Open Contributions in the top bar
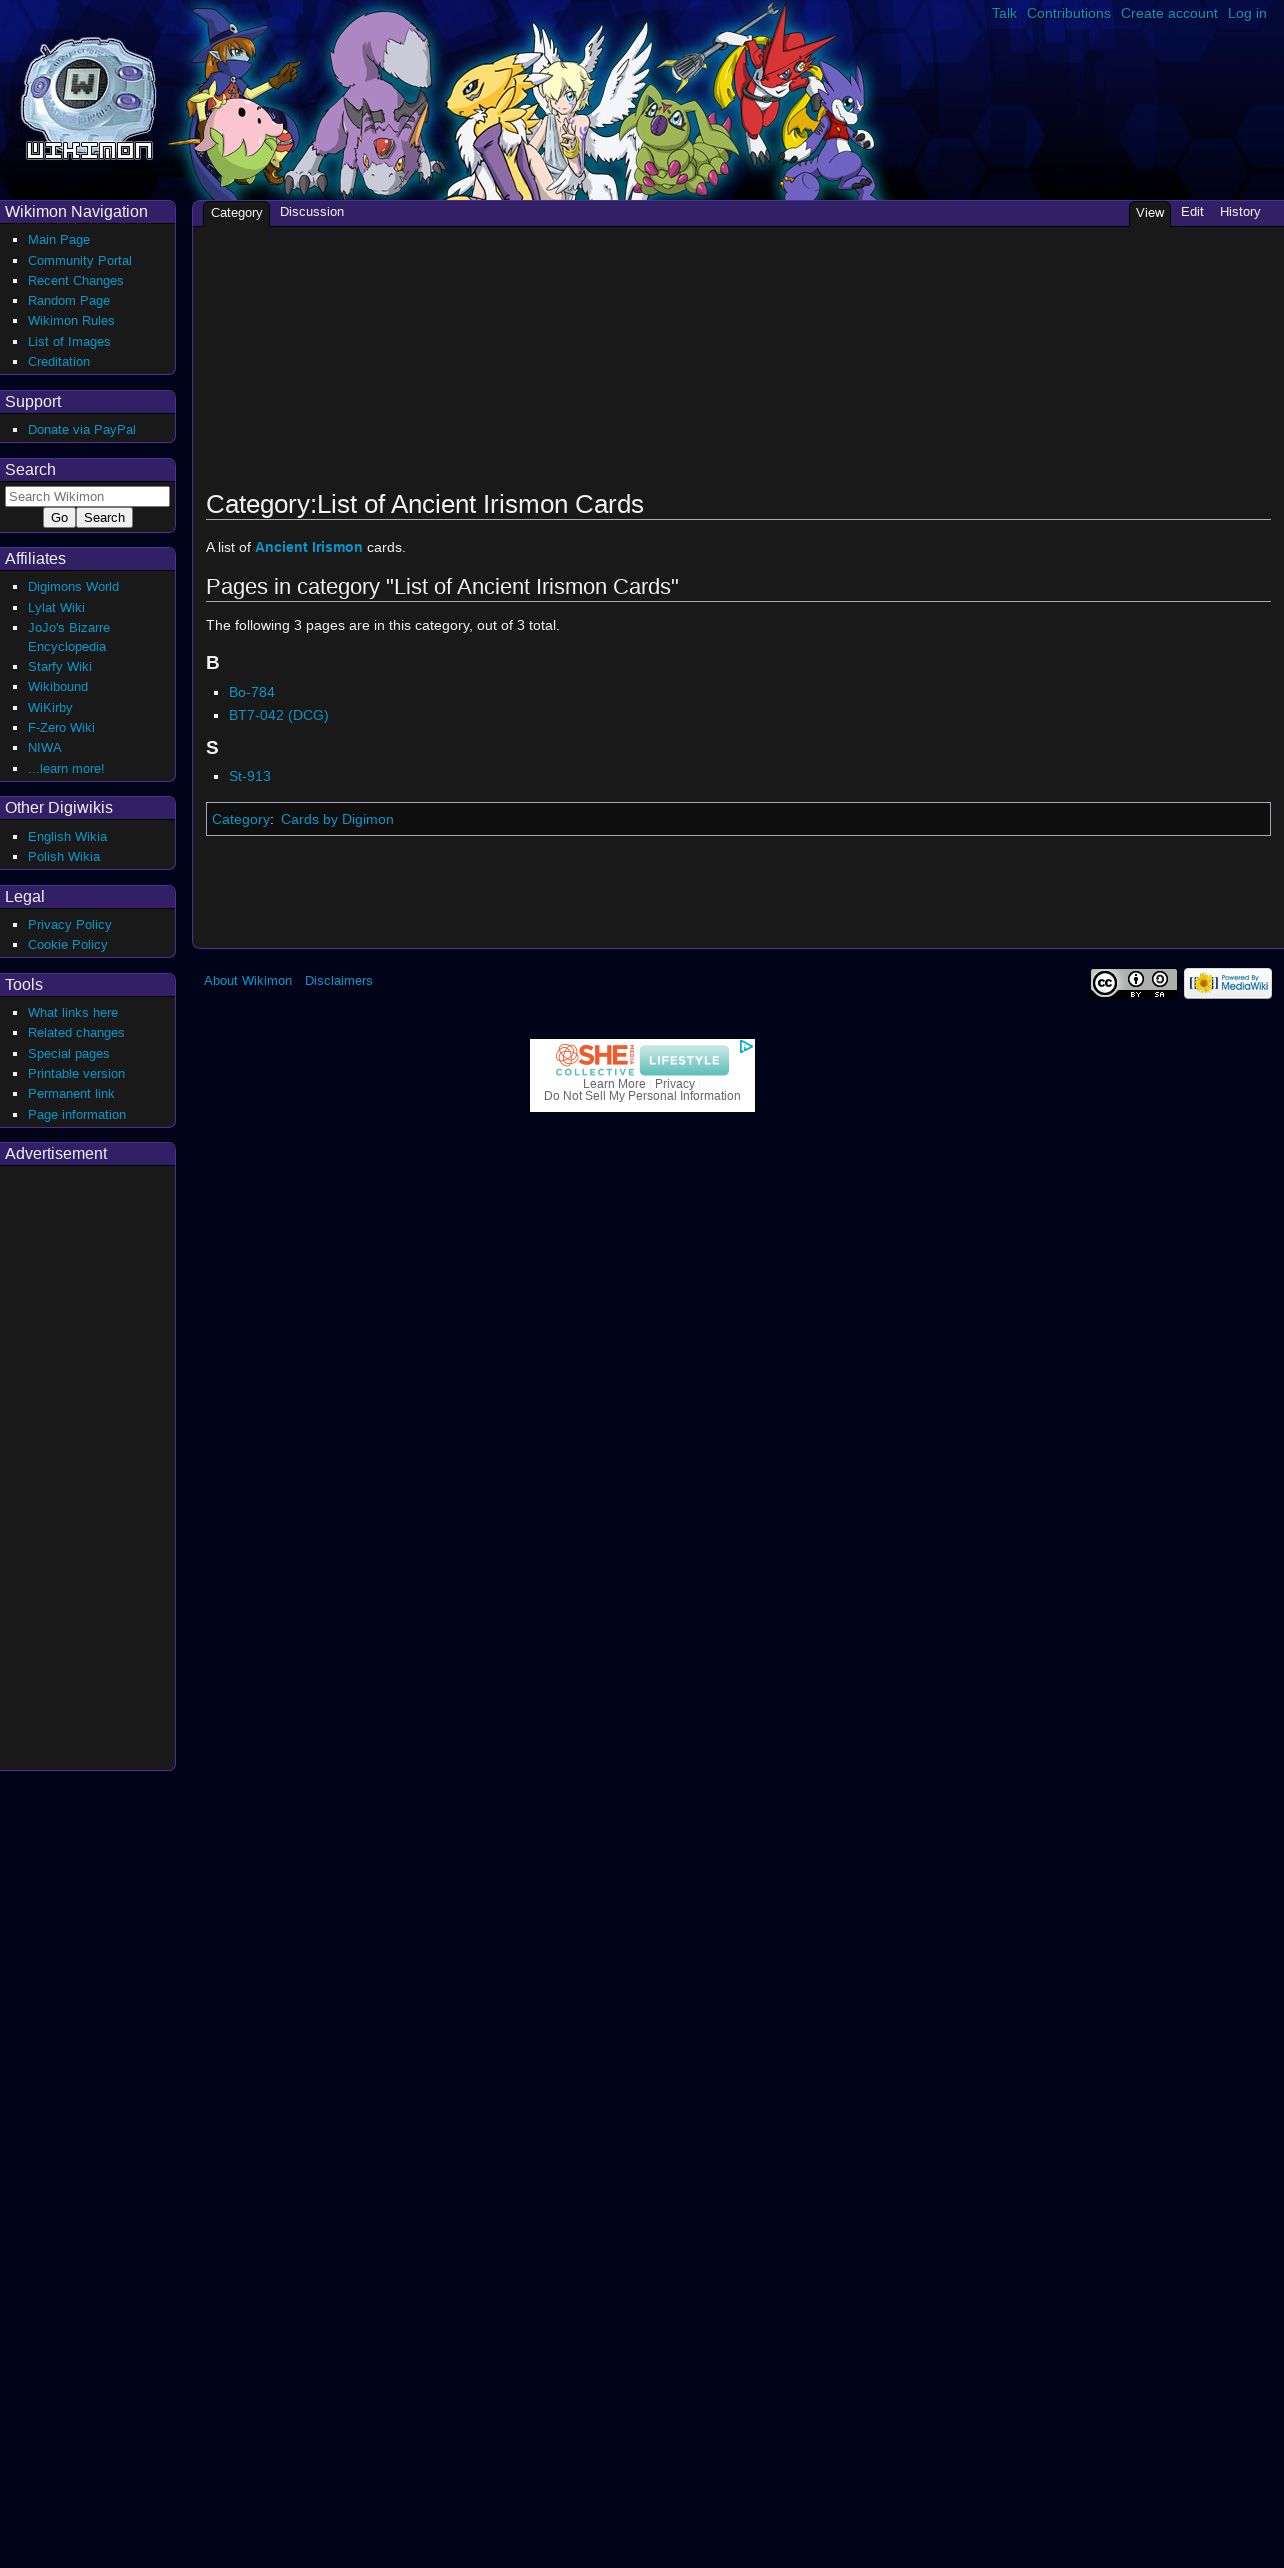This screenshot has width=1284, height=2568. click(1068, 14)
